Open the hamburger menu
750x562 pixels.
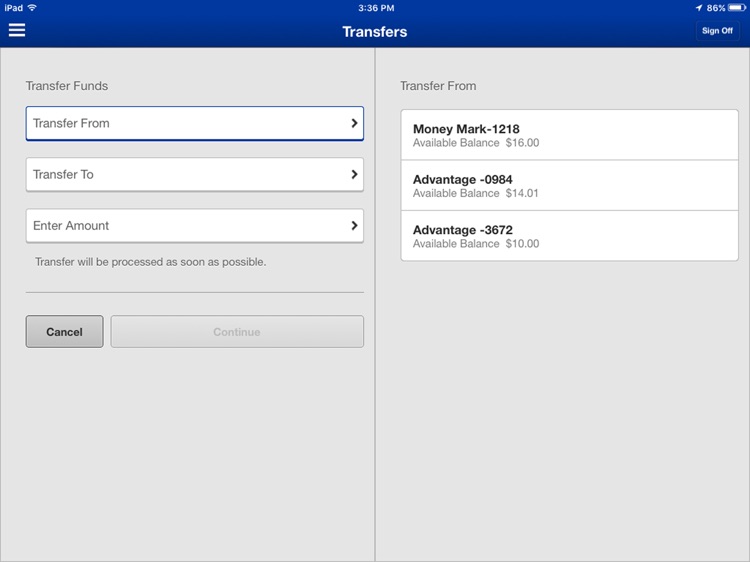(x=17, y=31)
